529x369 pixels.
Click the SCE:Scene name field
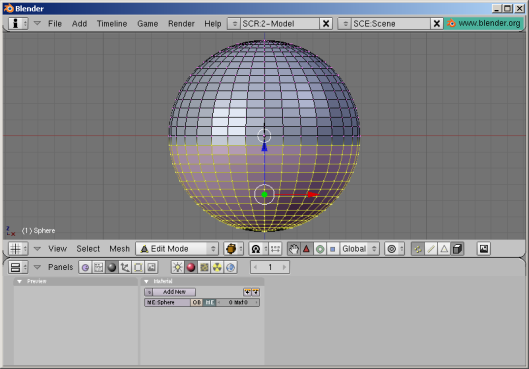point(391,24)
